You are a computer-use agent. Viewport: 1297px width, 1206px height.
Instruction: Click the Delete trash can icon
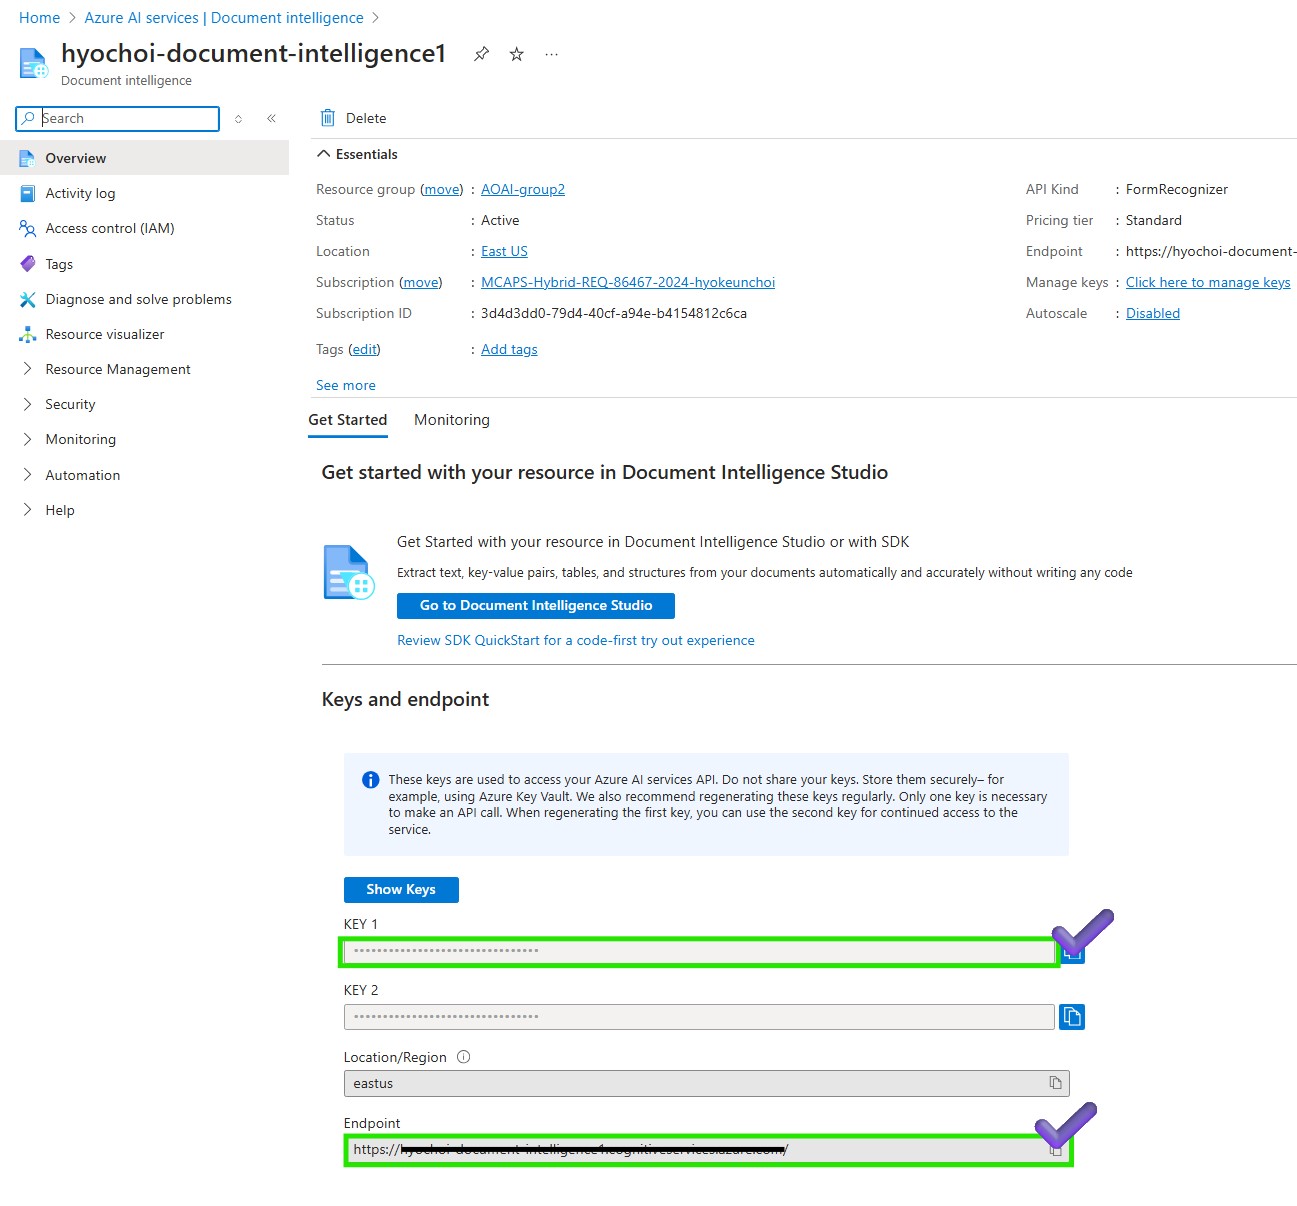tap(328, 118)
